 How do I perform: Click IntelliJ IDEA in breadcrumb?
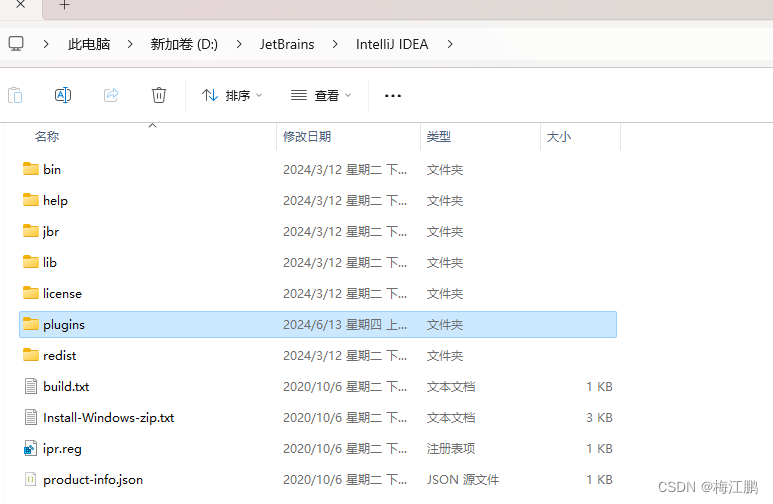tap(392, 44)
